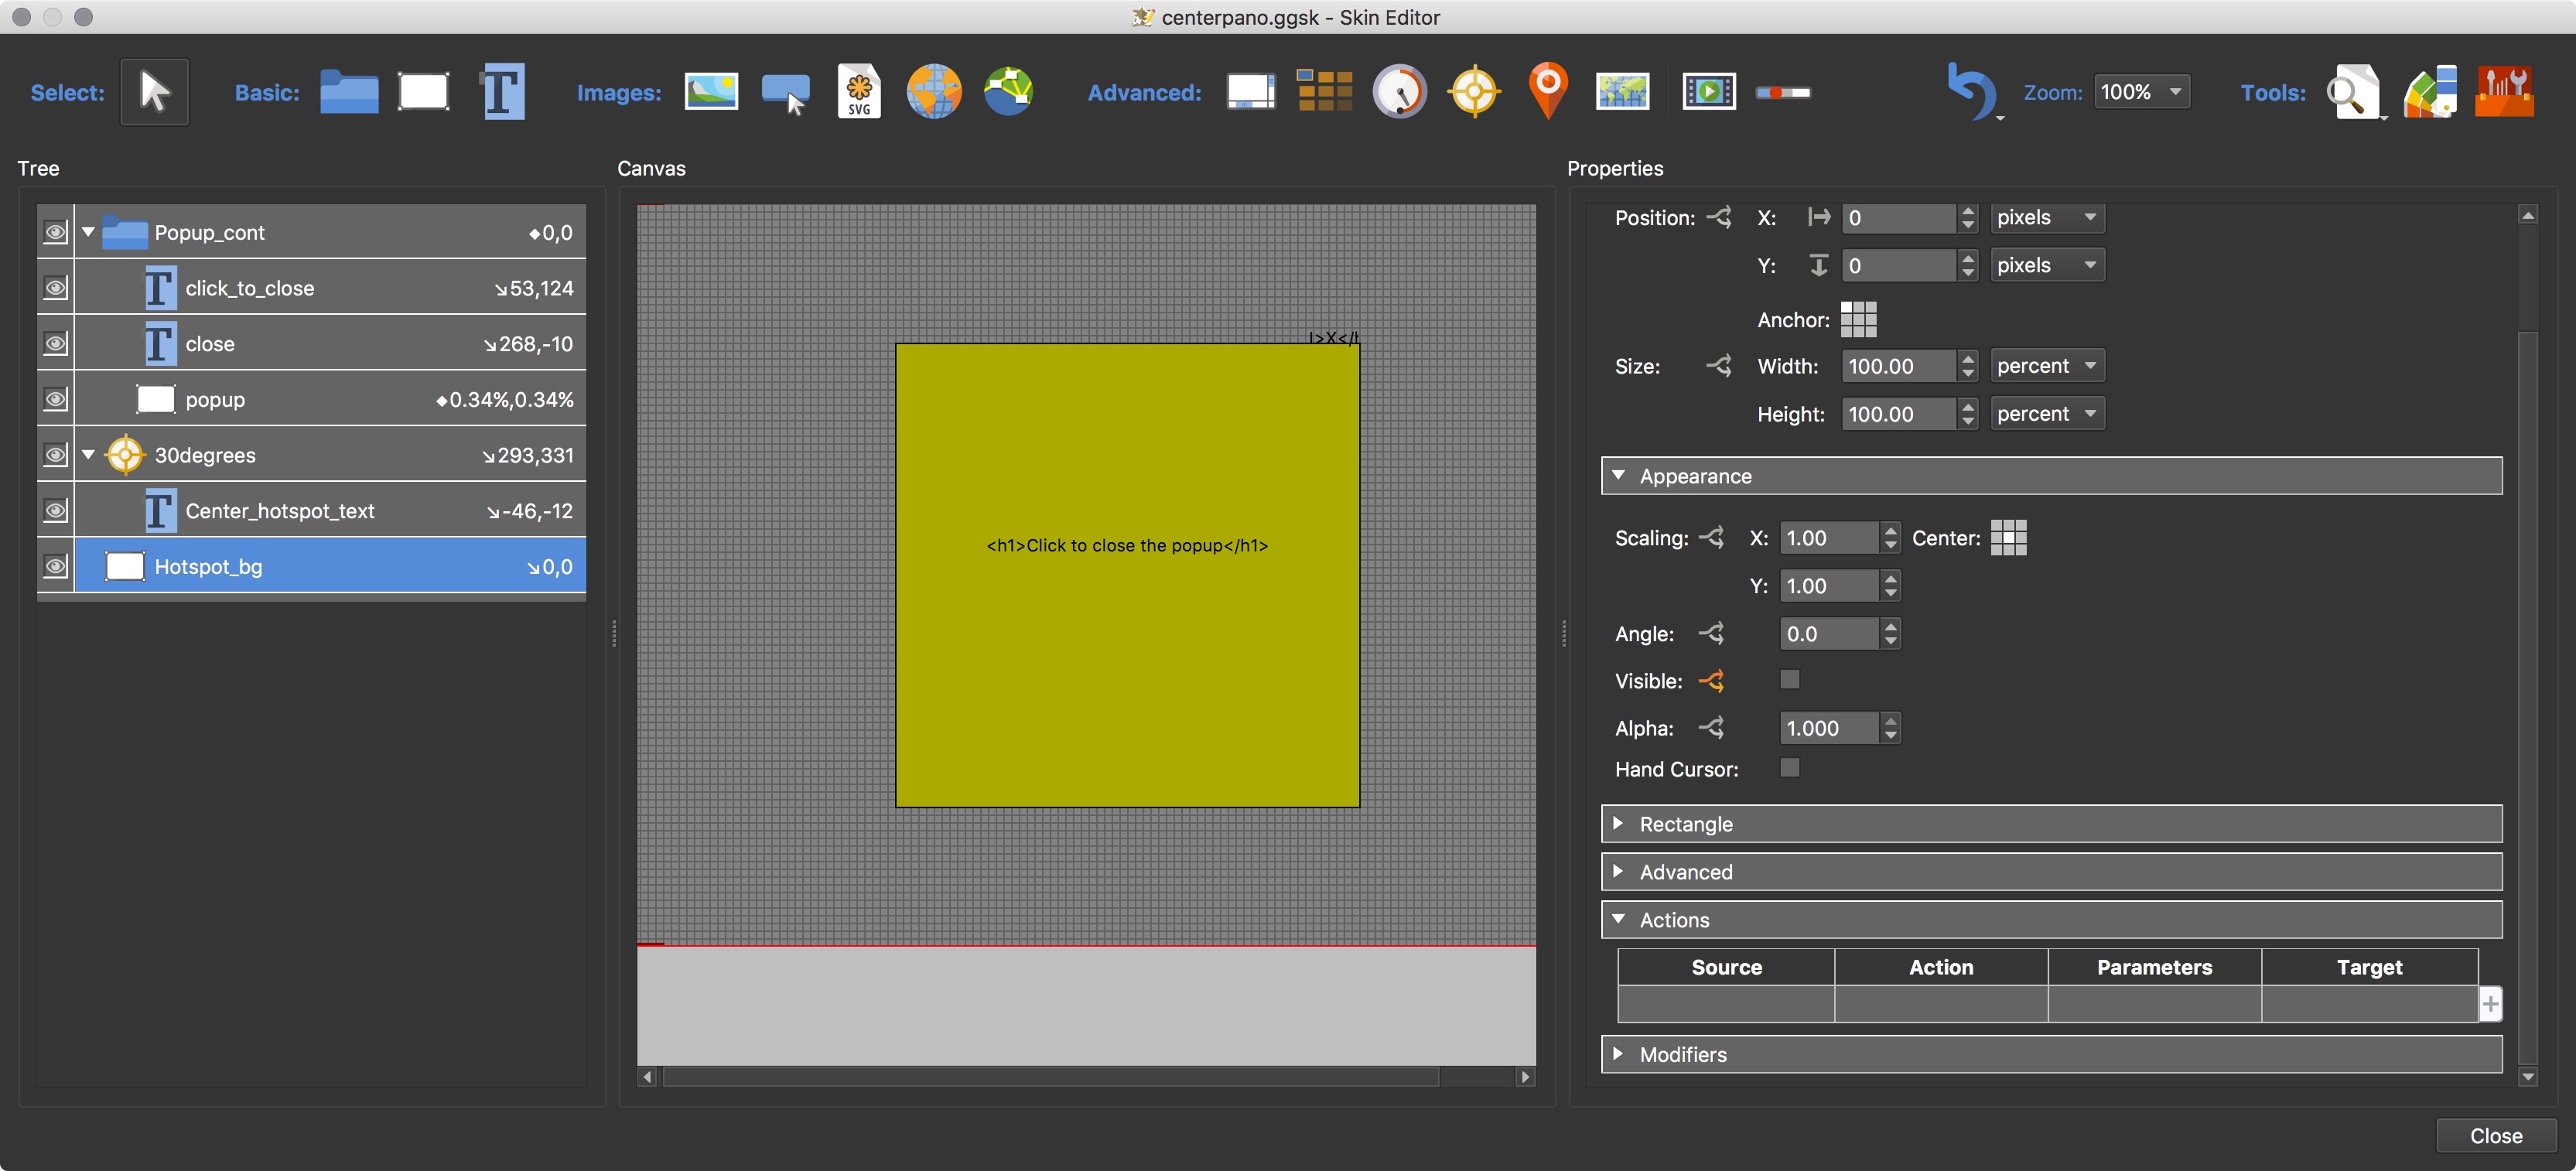Hide Center_hotspot_text element
This screenshot has width=2576, height=1171.
tap(56, 510)
